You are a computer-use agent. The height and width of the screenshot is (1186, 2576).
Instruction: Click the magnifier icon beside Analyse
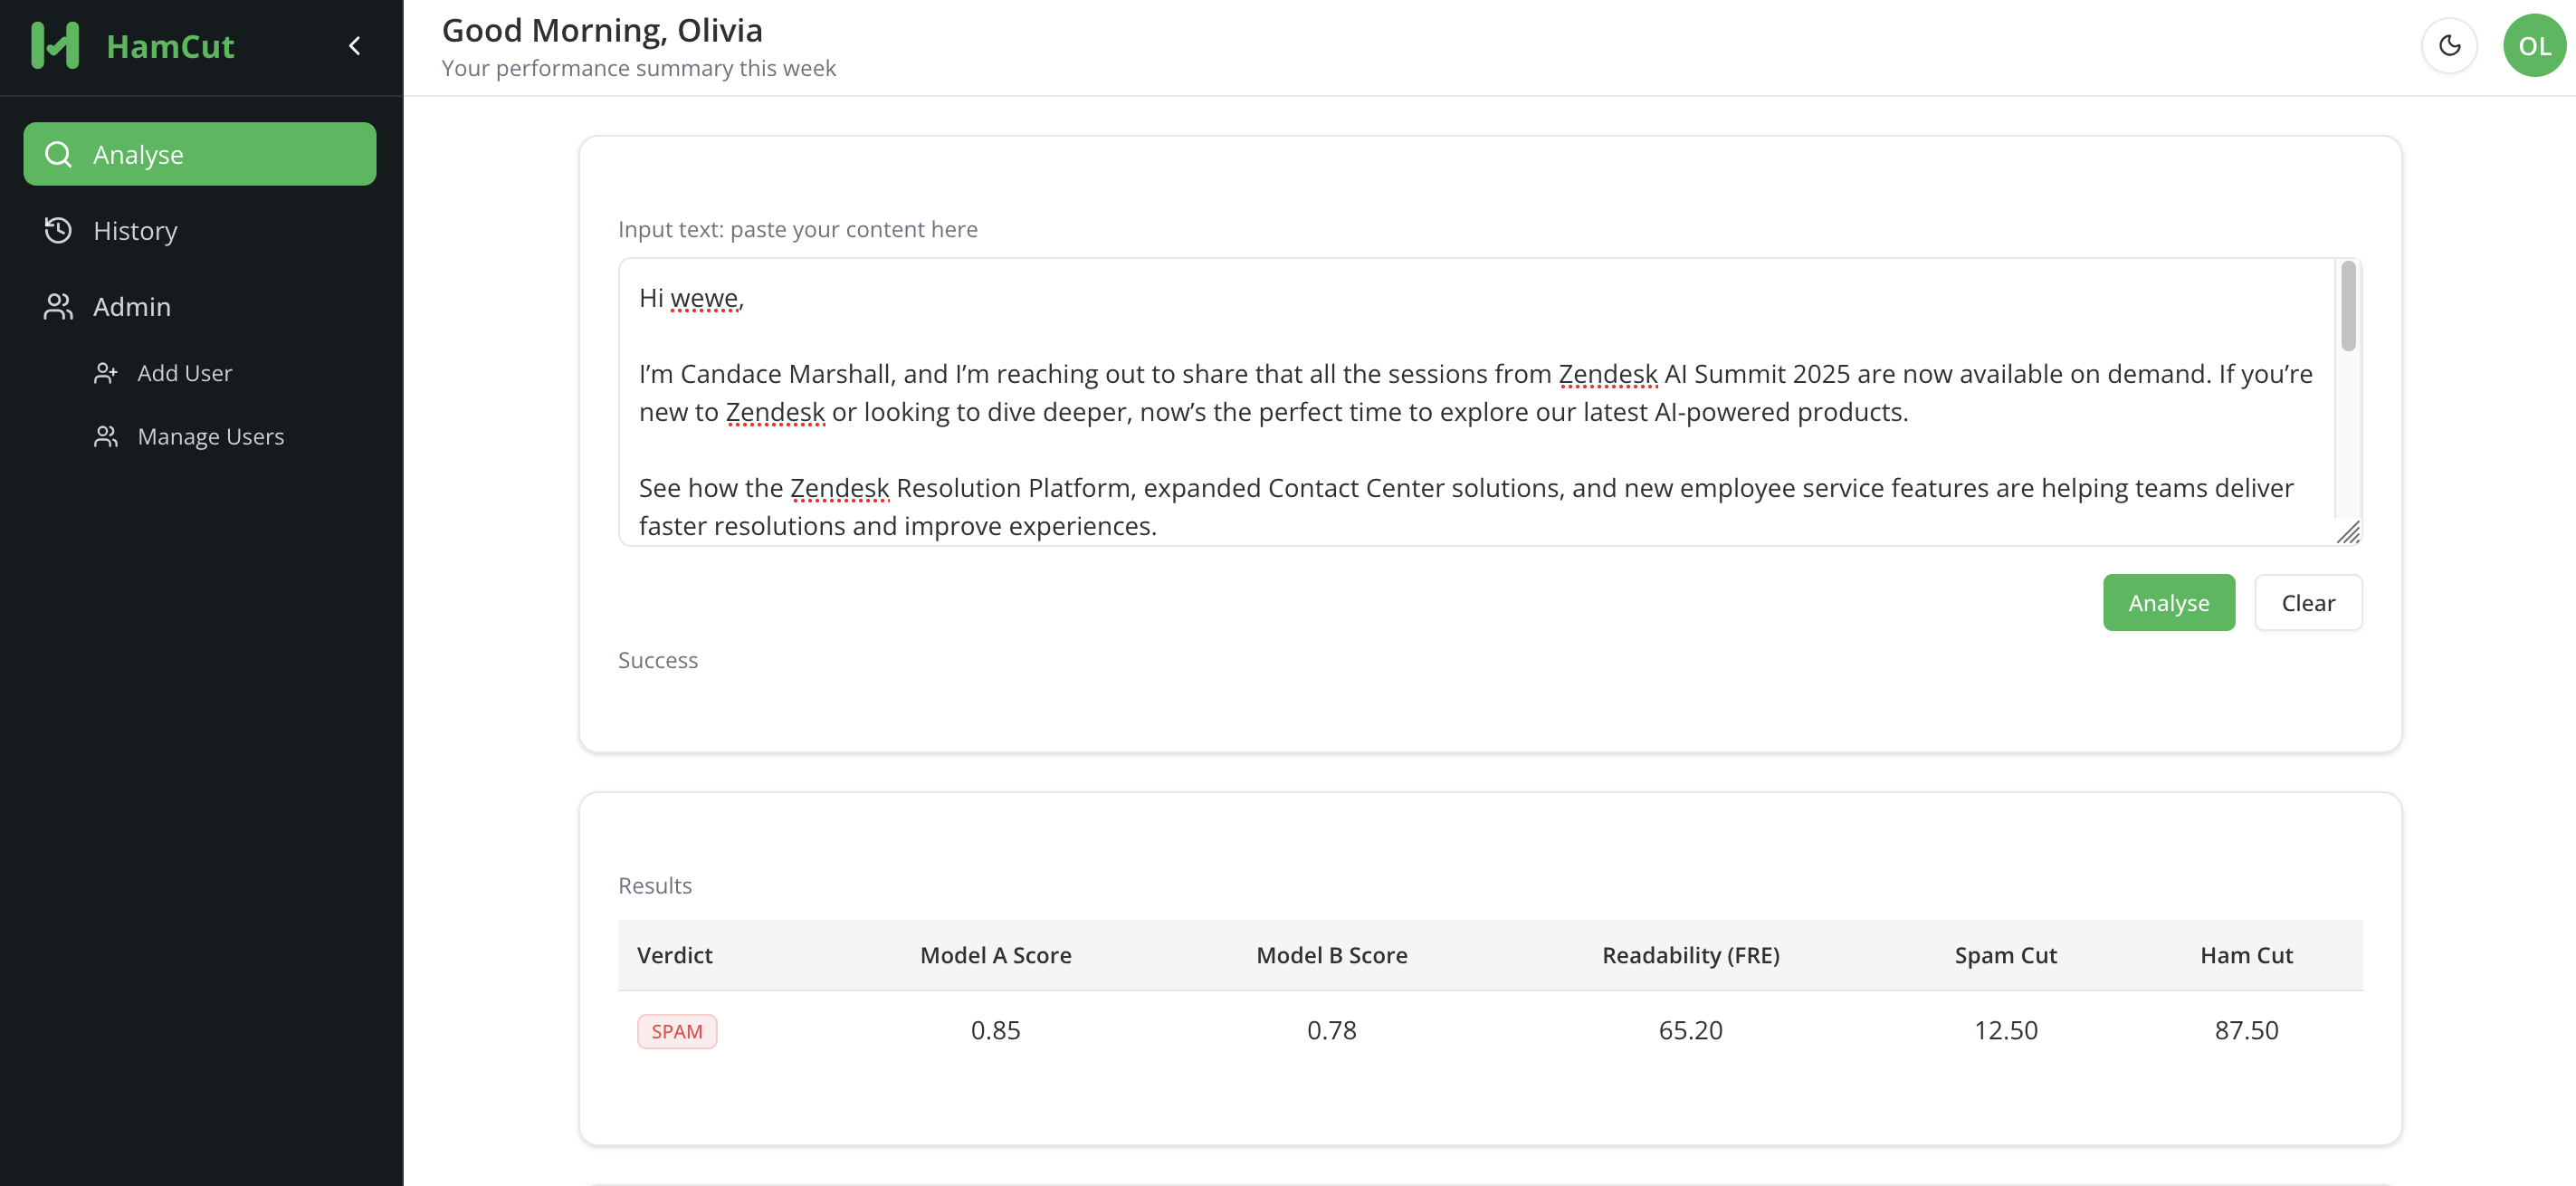58,154
